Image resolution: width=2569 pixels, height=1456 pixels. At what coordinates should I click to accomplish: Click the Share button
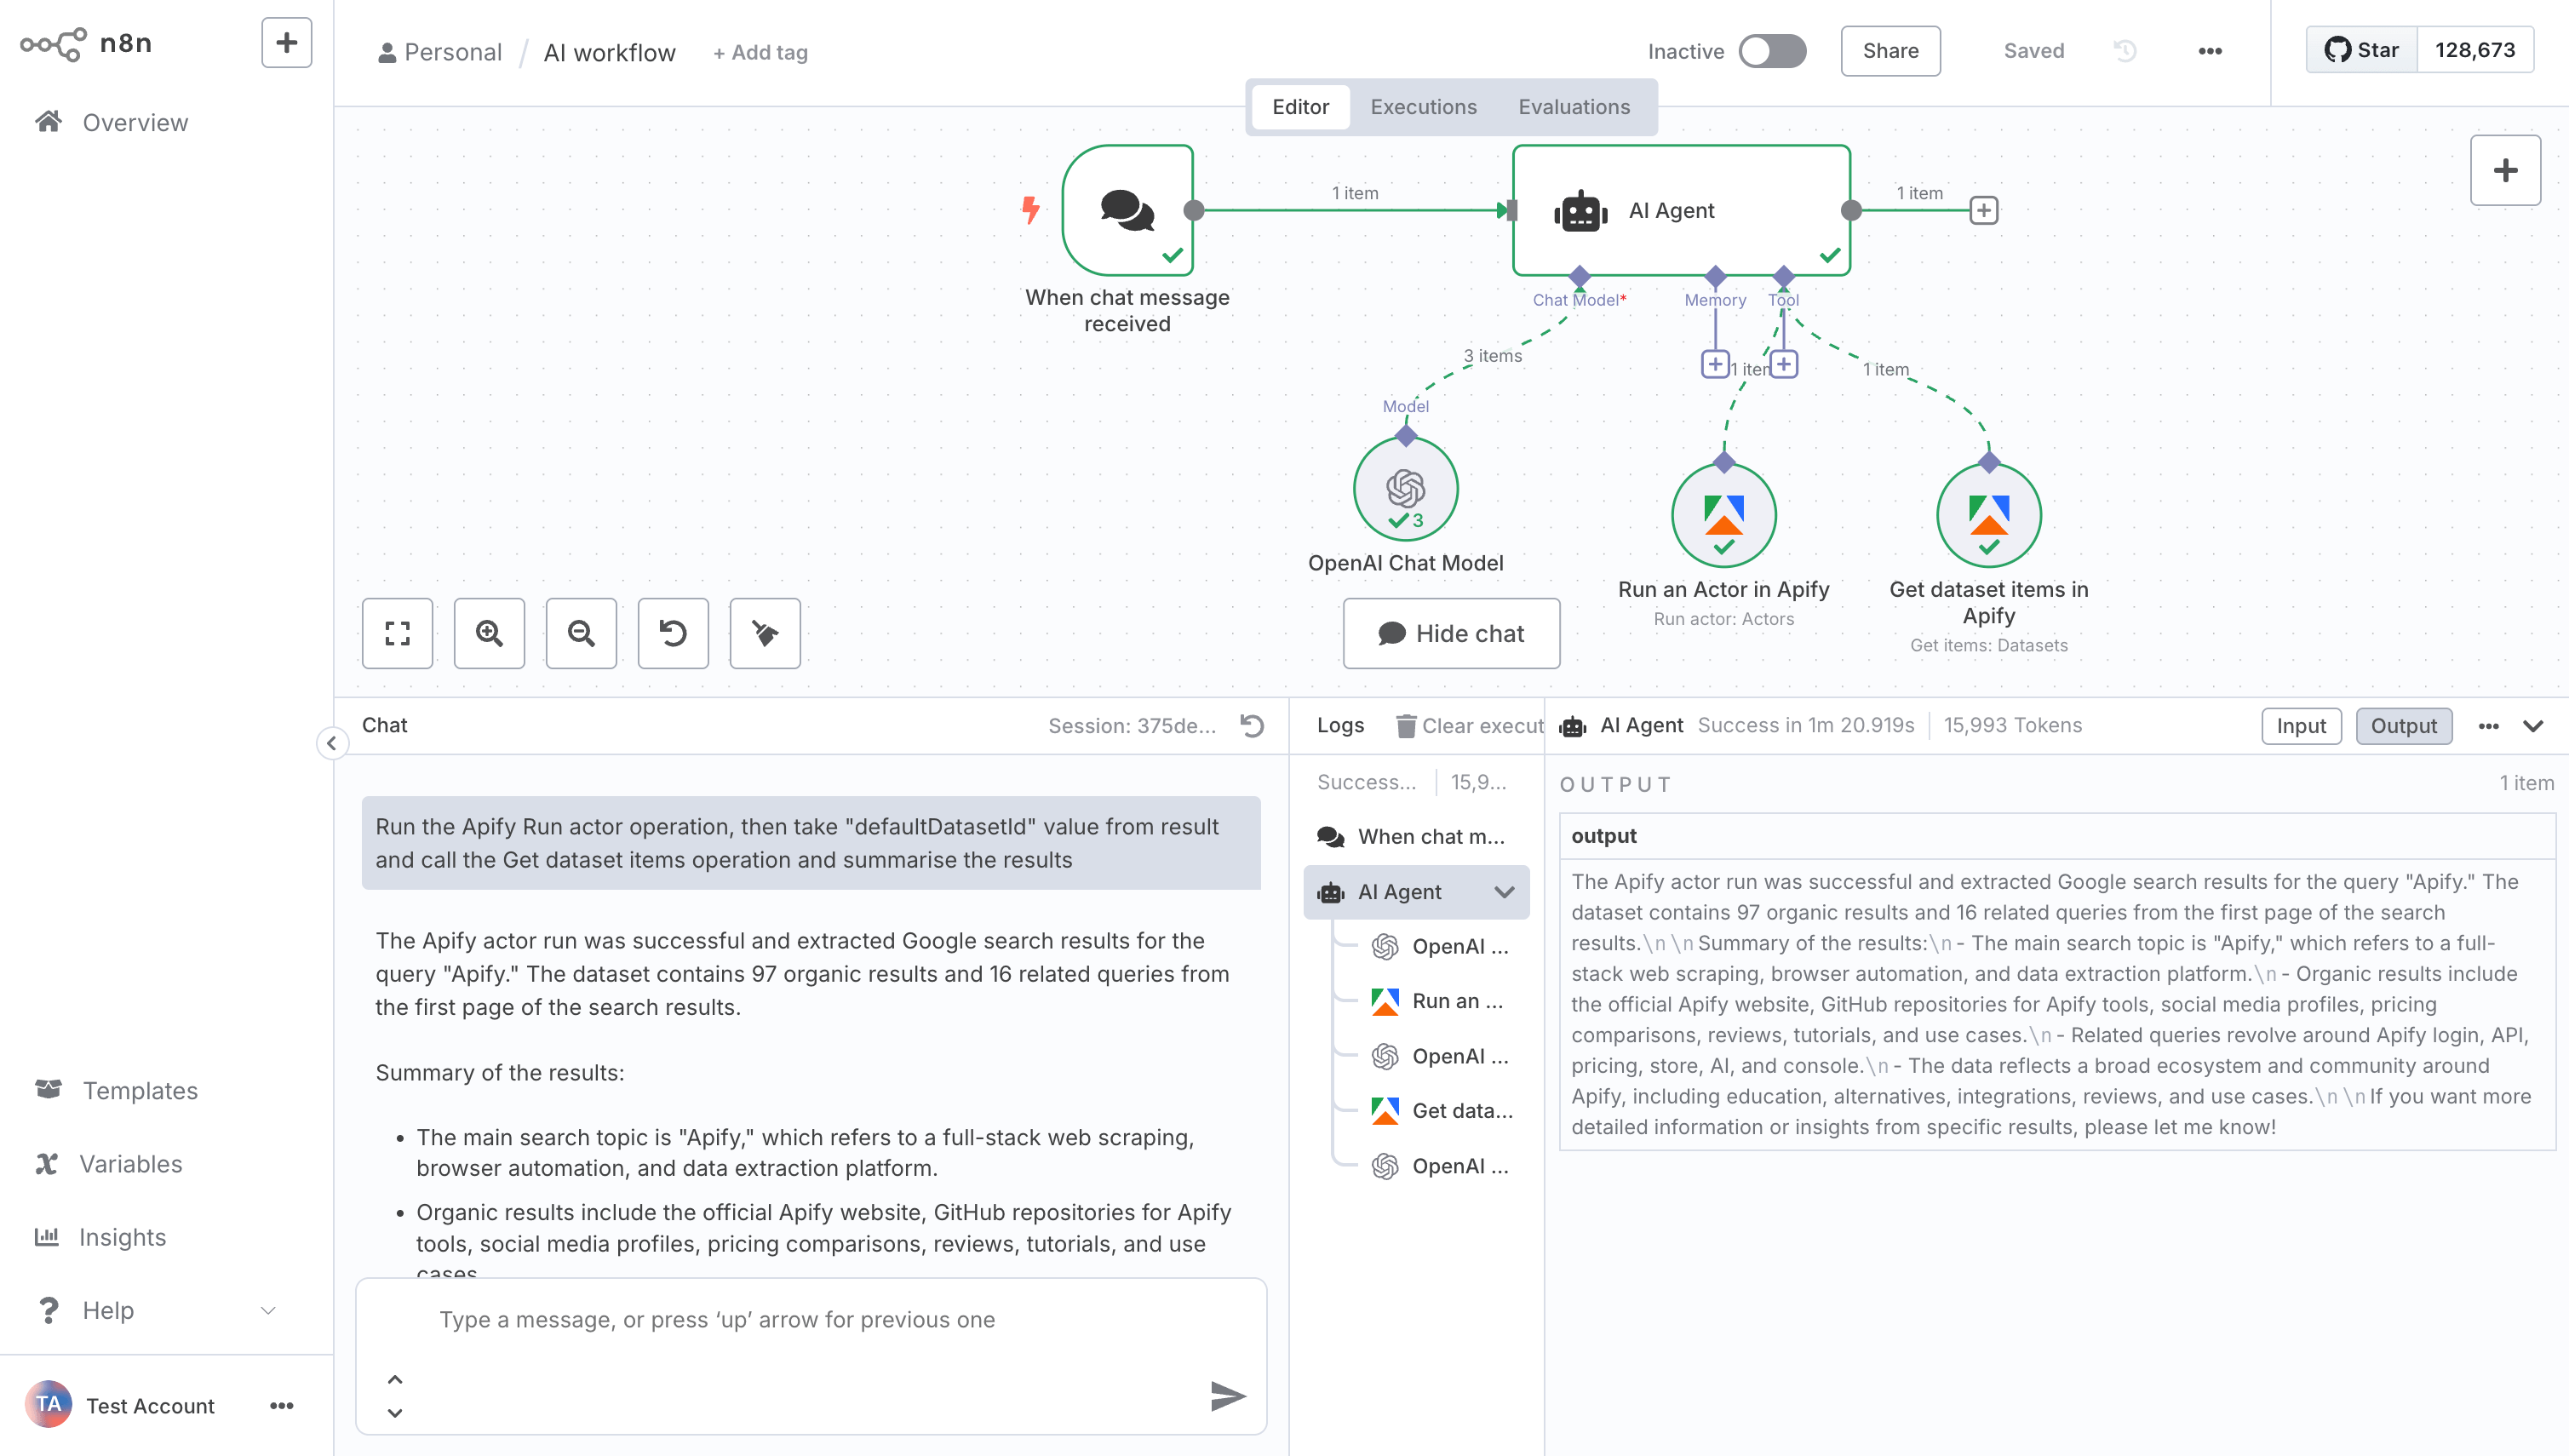tap(1889, 51)
